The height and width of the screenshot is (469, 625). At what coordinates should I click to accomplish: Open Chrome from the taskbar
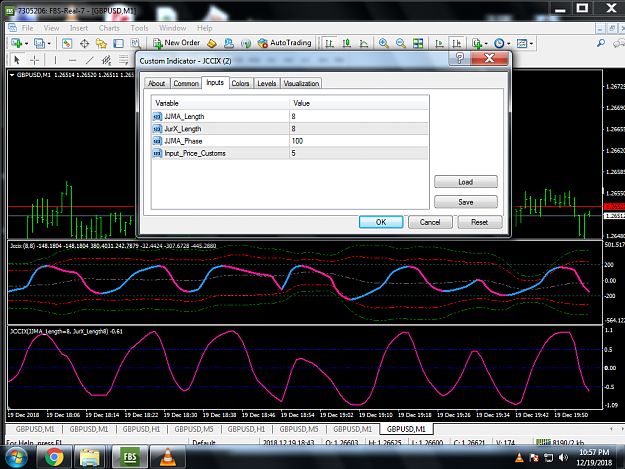[x=54, y=457]
